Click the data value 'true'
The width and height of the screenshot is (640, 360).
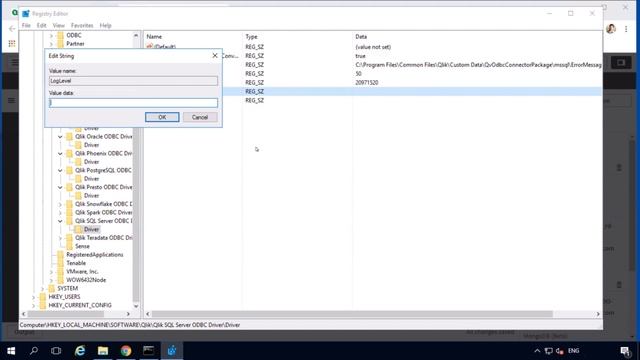(360, 56)
